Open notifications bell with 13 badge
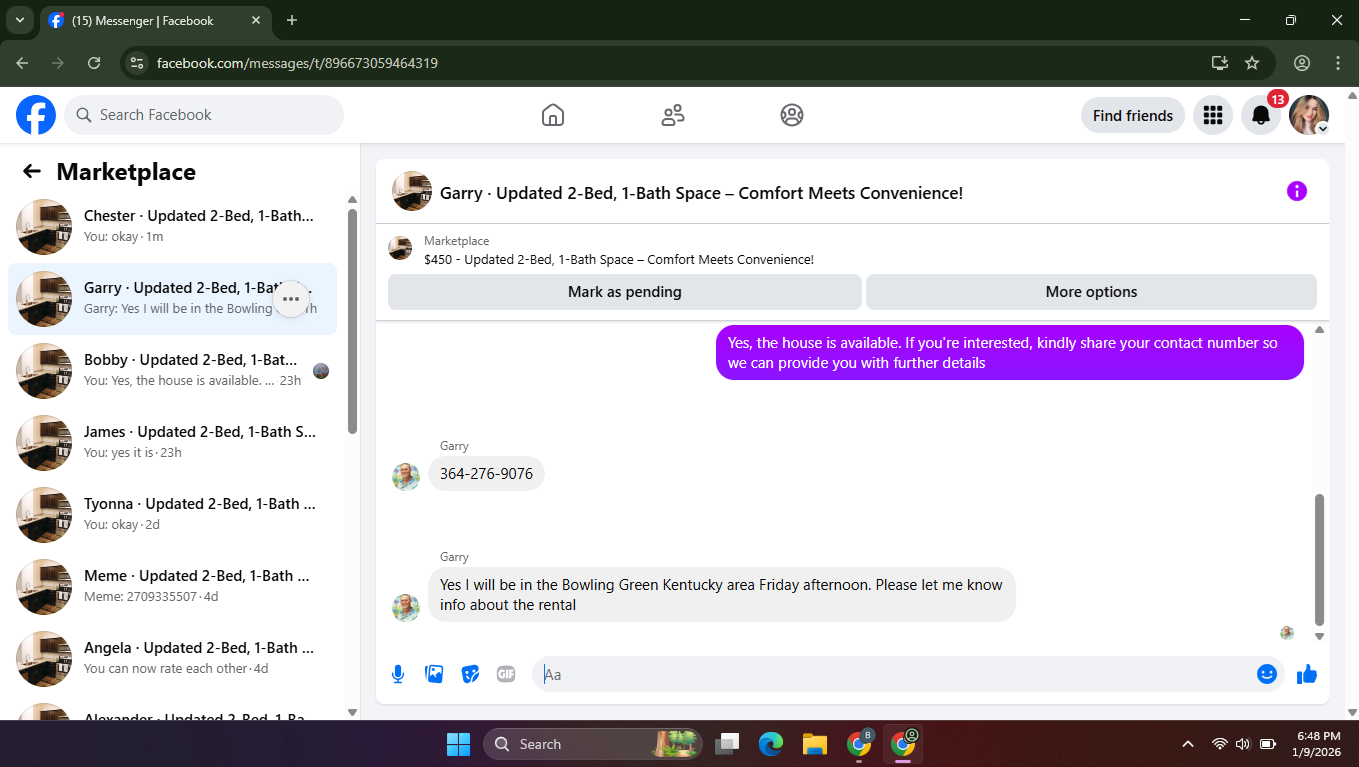The height and width of the screenshot is (767, 1359). tap(1261, 115)
